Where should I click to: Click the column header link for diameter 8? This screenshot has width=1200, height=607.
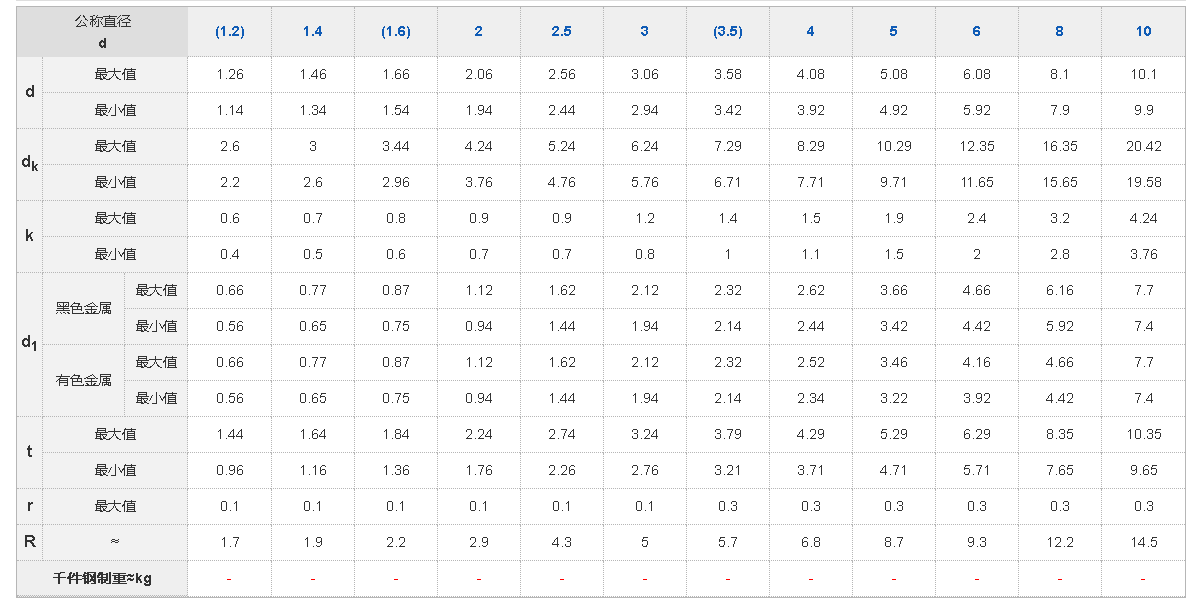tap(1059, 32)
